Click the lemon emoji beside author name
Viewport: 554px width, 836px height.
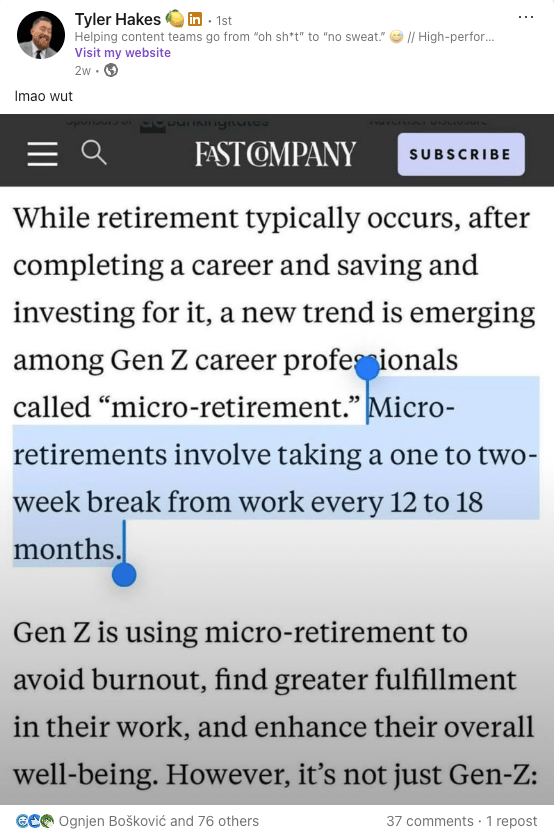click(174, 19)
